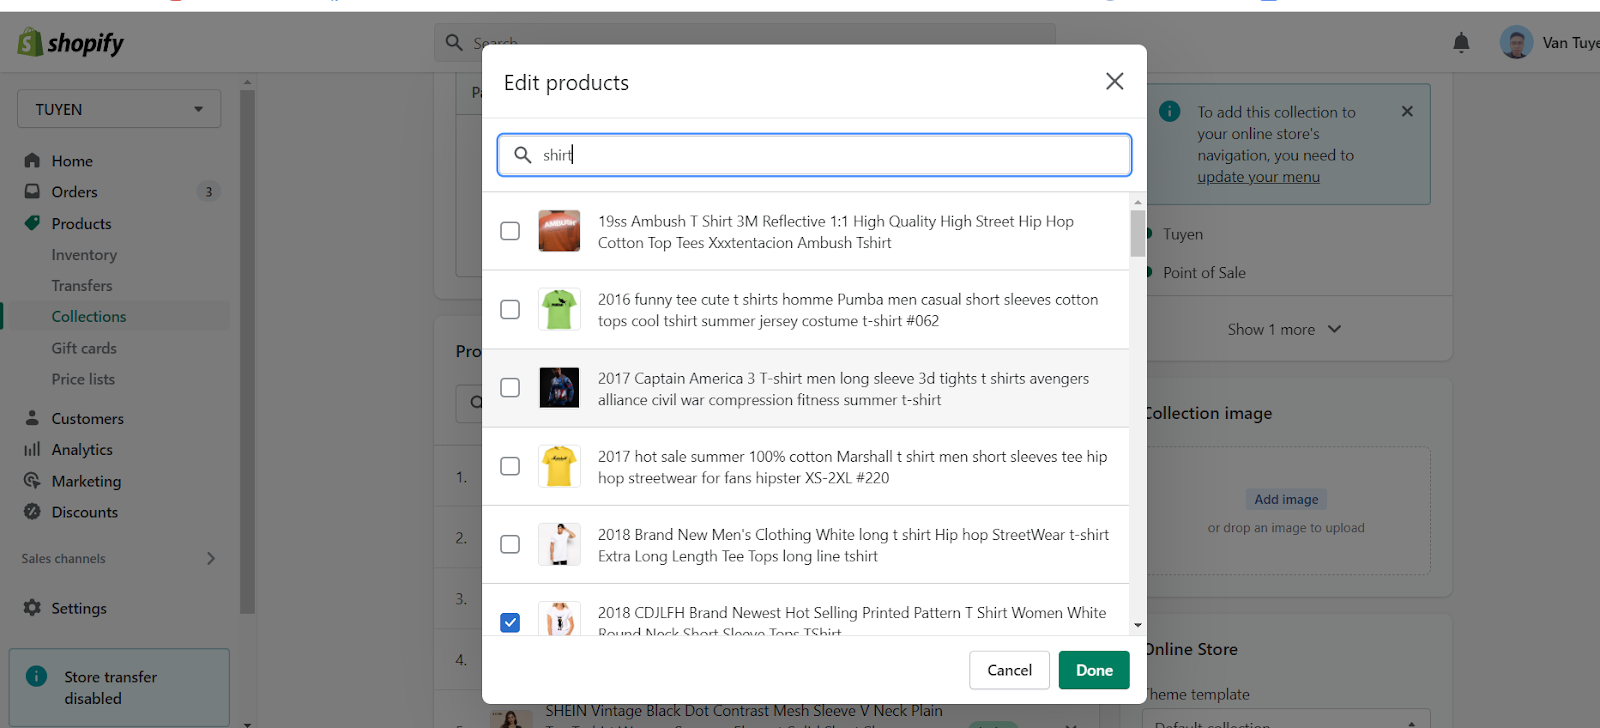
Task: Click the update your menu link
Action: pos(1258,177)
